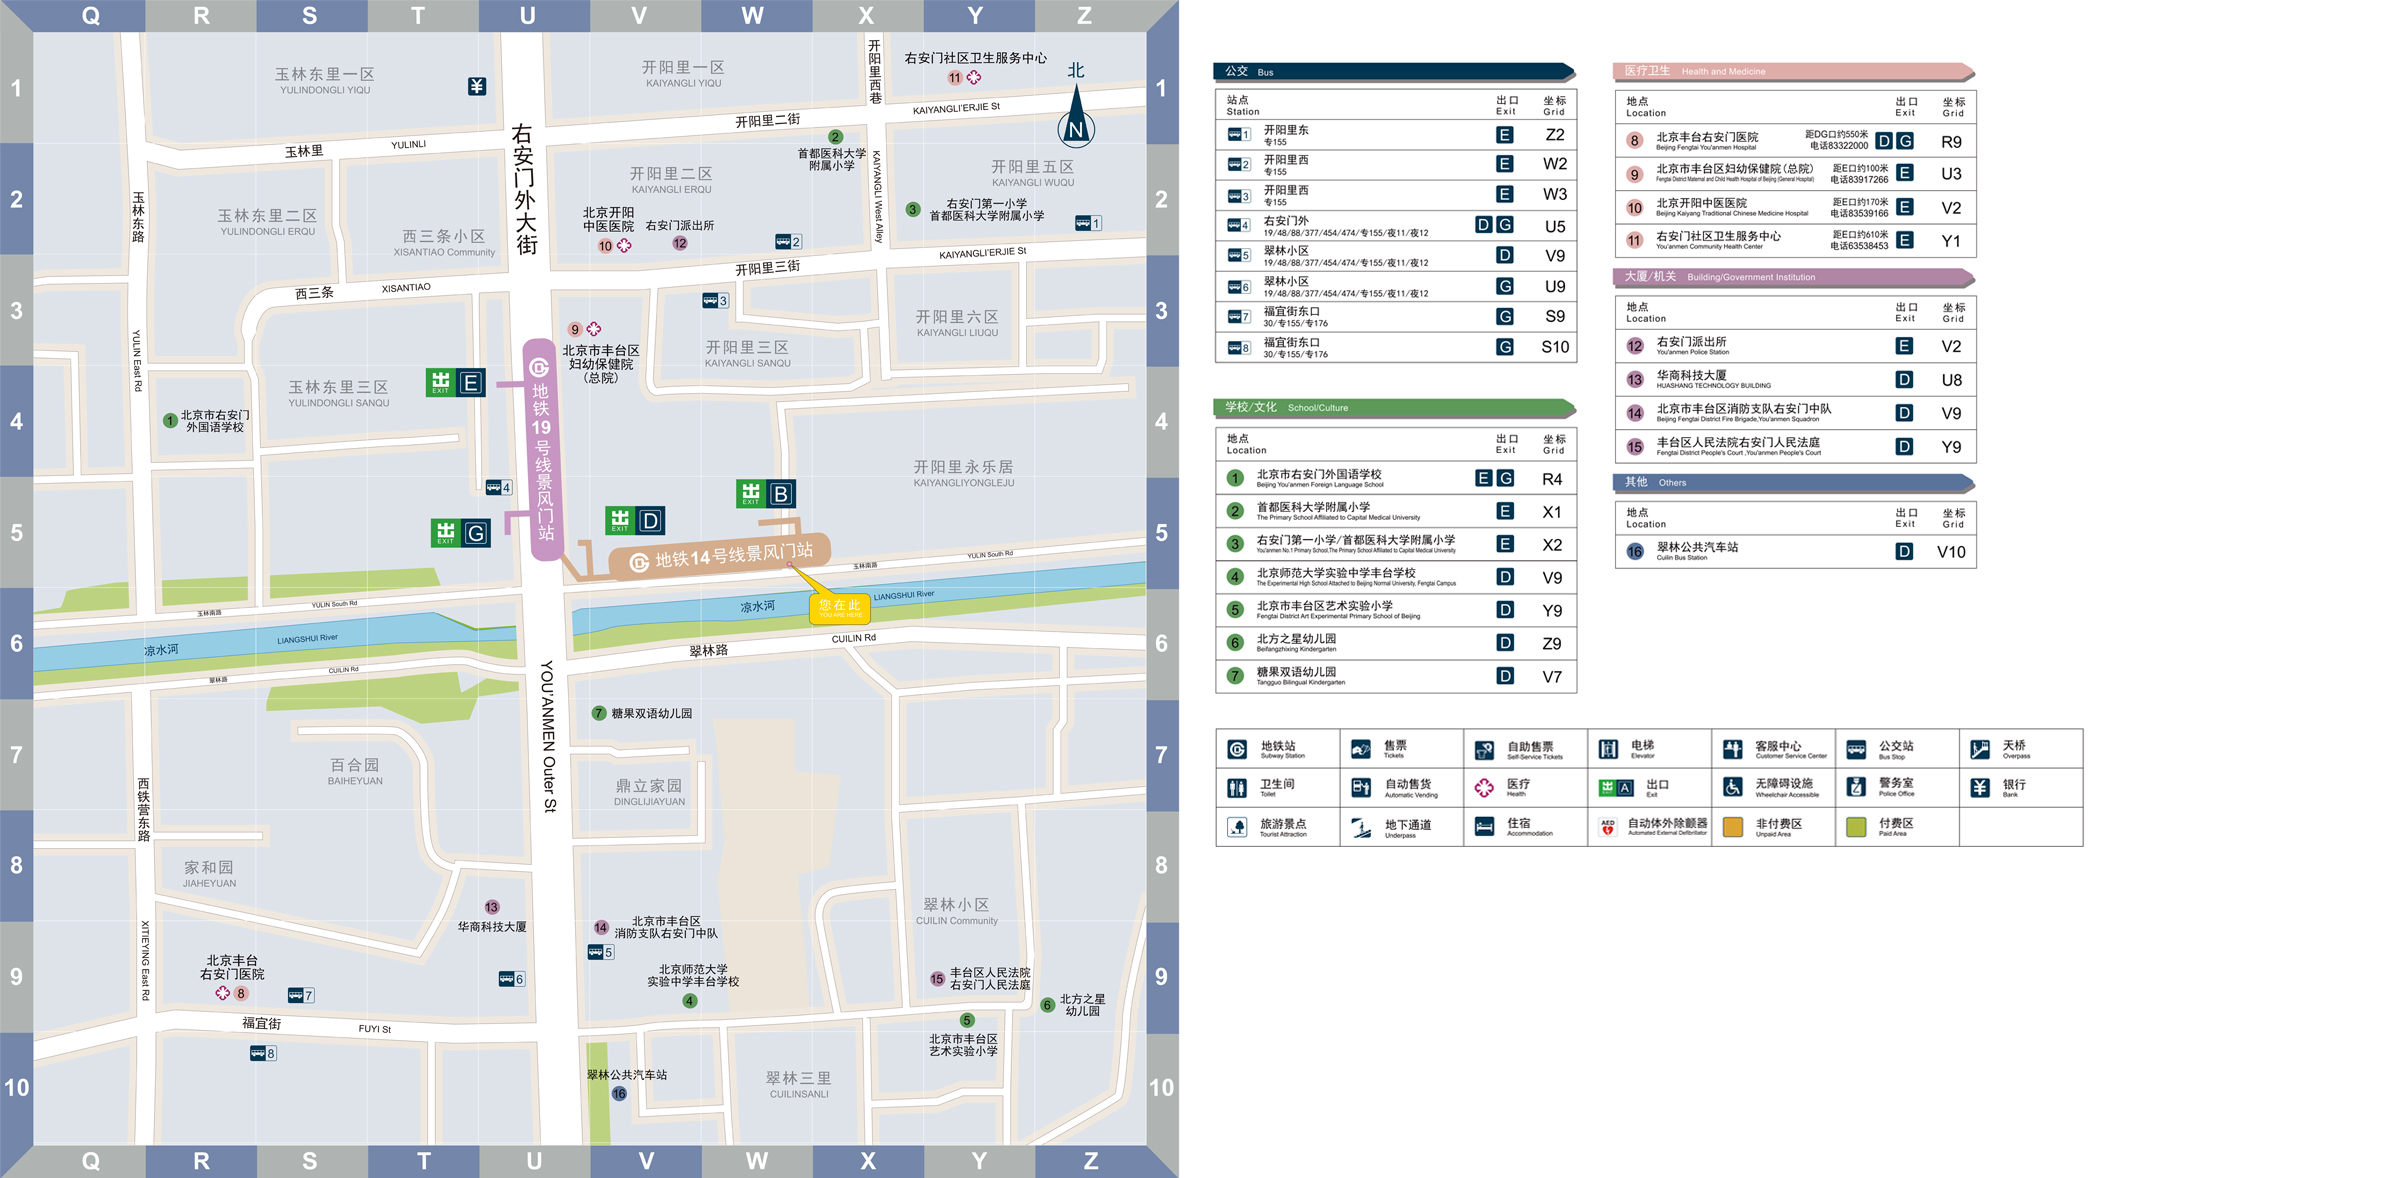
Task: Click bus stop 5 icon on the map
Action: point(600,952)
